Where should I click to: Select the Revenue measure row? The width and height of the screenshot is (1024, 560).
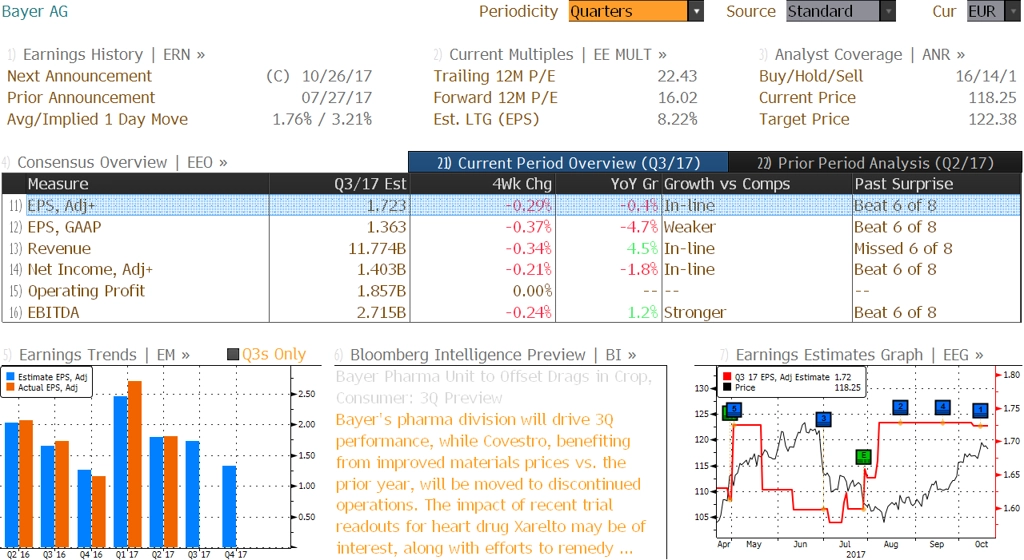click(511, 248)
